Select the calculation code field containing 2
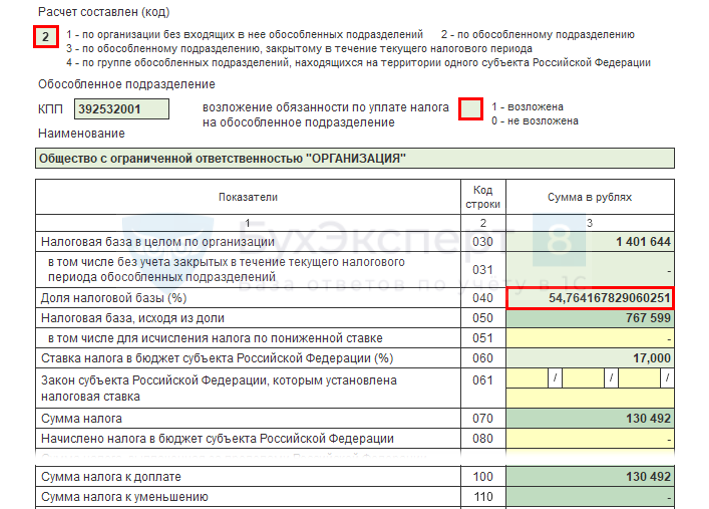The height and width of the screenshot is (509, 709). [x=46, y=37]
